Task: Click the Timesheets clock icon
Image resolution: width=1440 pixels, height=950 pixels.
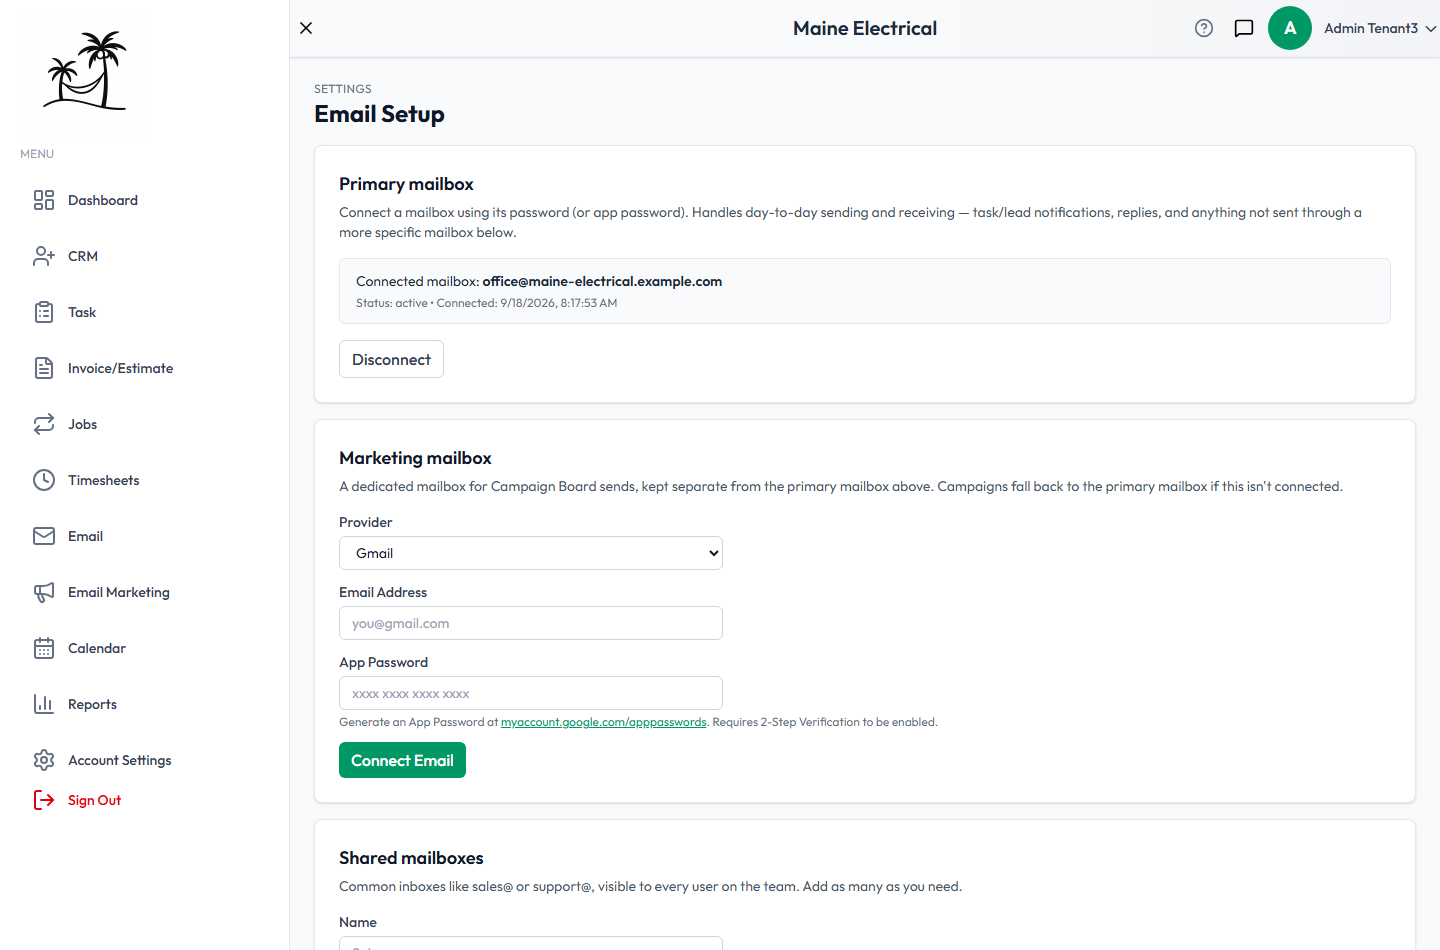Action: click(44, 480)
